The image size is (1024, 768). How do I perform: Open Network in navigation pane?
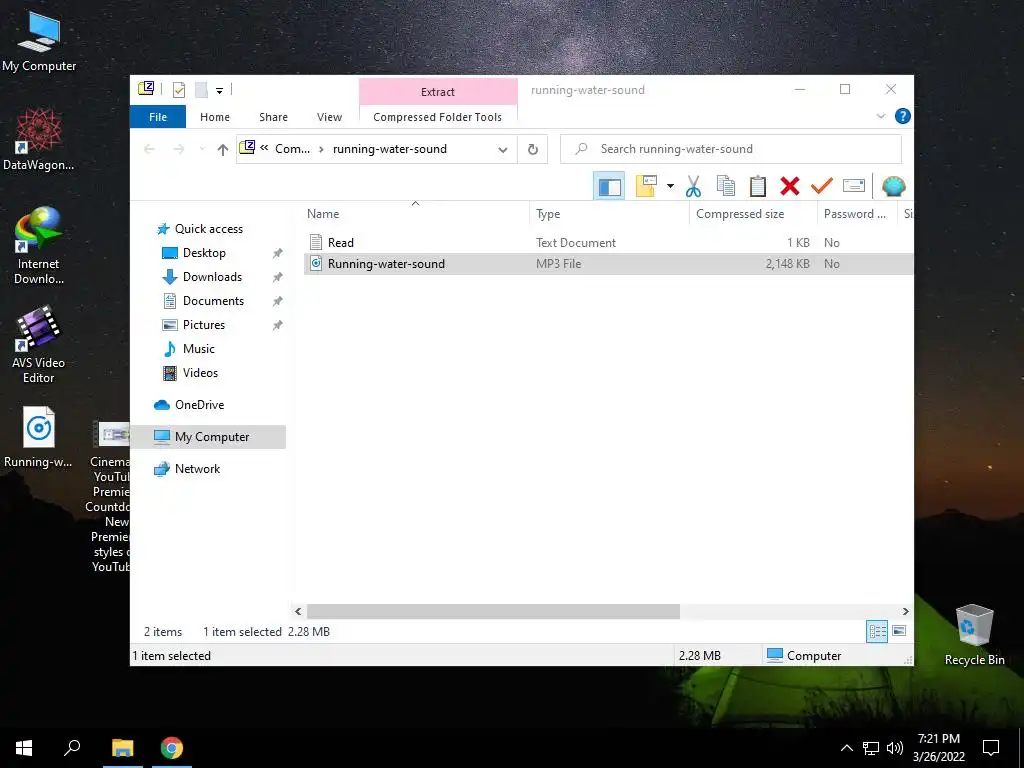[x=197, y=469]
